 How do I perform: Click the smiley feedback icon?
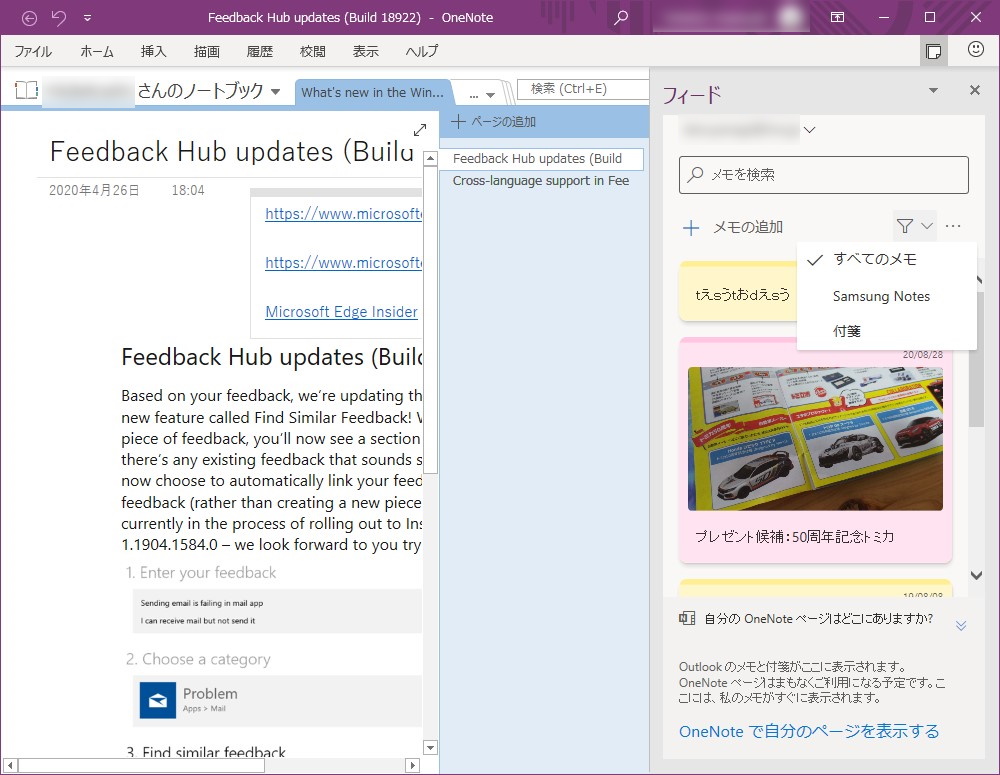click(x=975, y=49)
